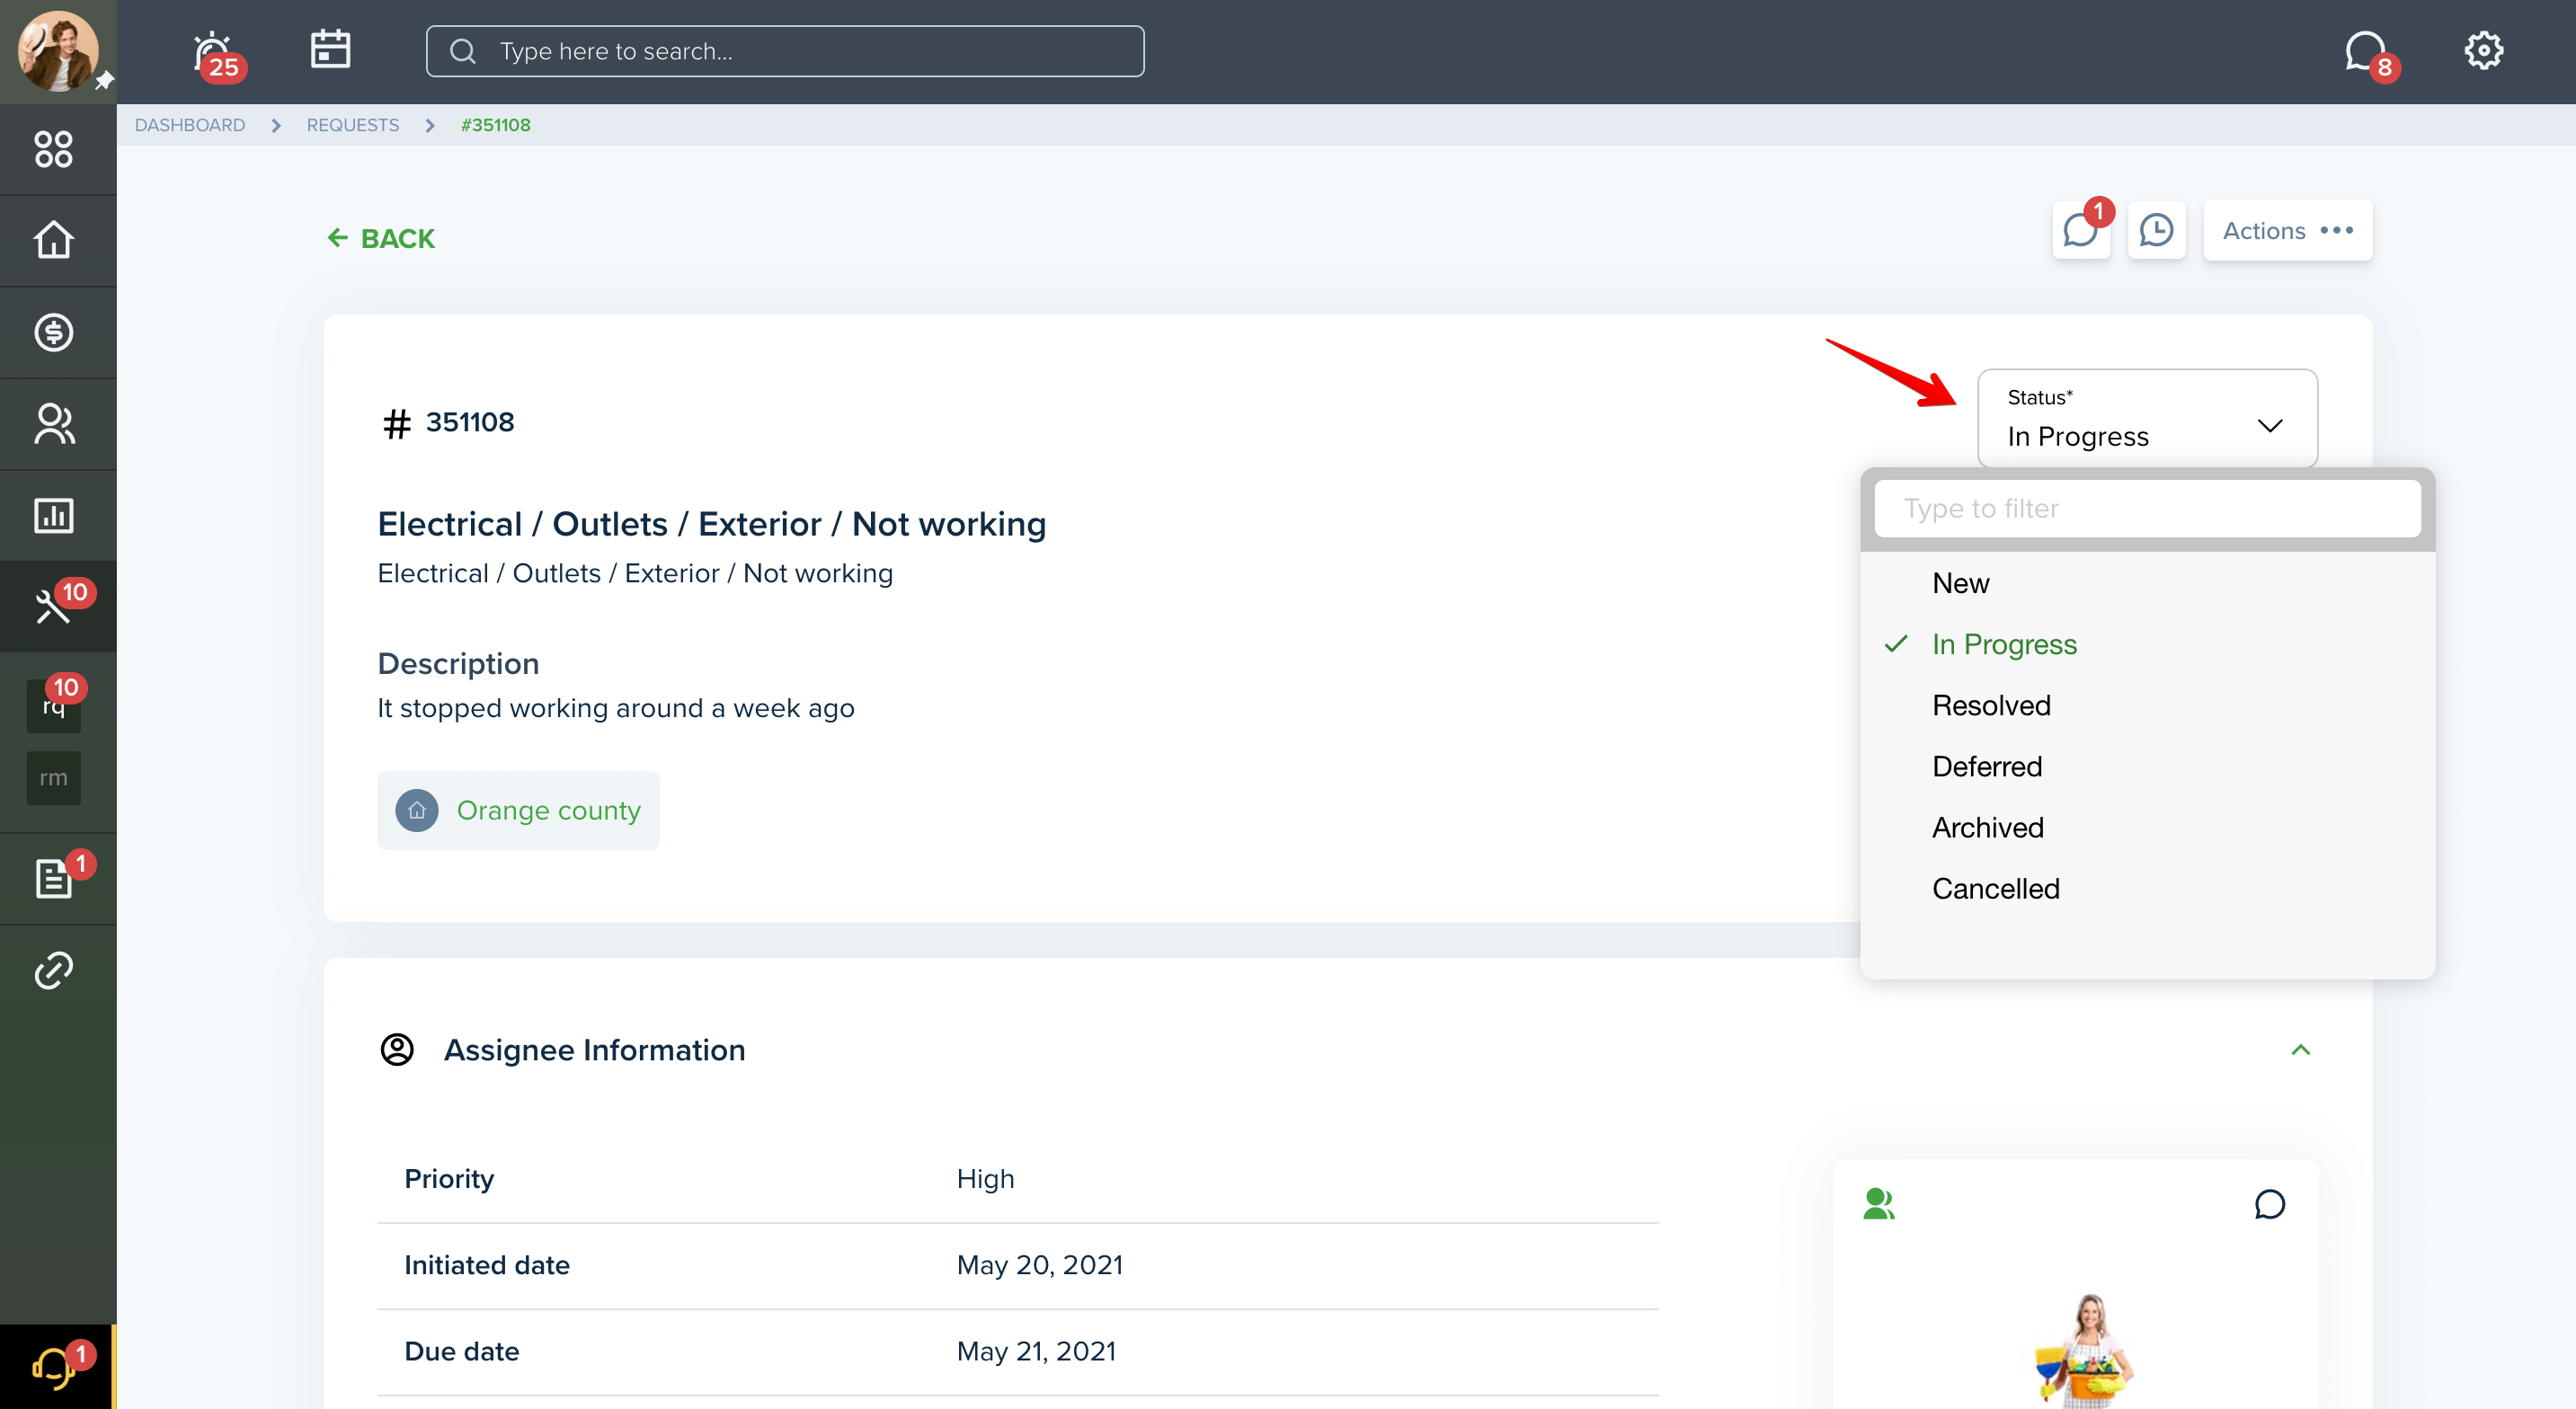Image resolution: width=2576 pixels, height=1409 pixels.
Task: Open the calendar icon in top bar
Action: pyautogui.click(x=330, y=49)
